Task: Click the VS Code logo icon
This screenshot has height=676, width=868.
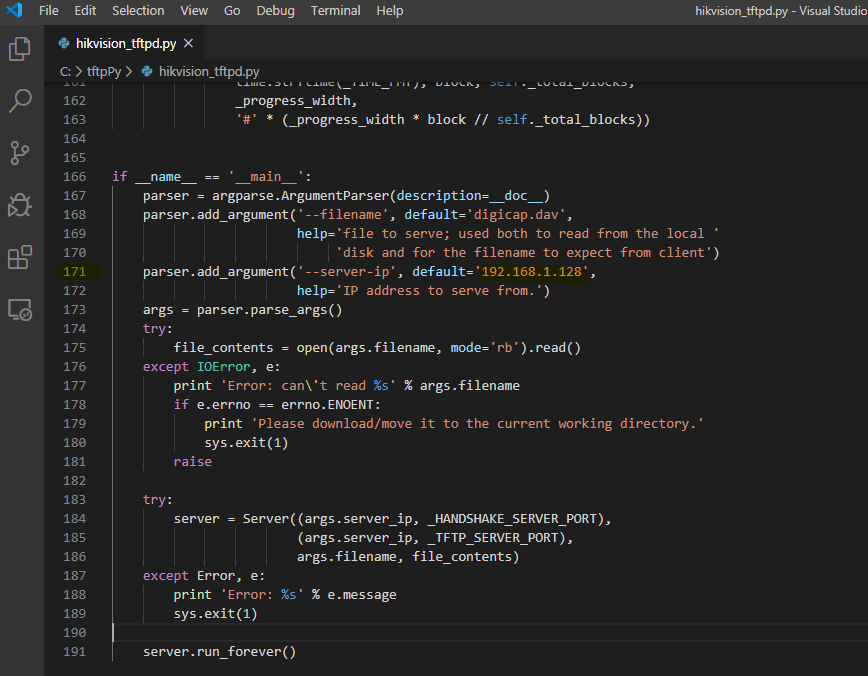Action: pos(14,11)
